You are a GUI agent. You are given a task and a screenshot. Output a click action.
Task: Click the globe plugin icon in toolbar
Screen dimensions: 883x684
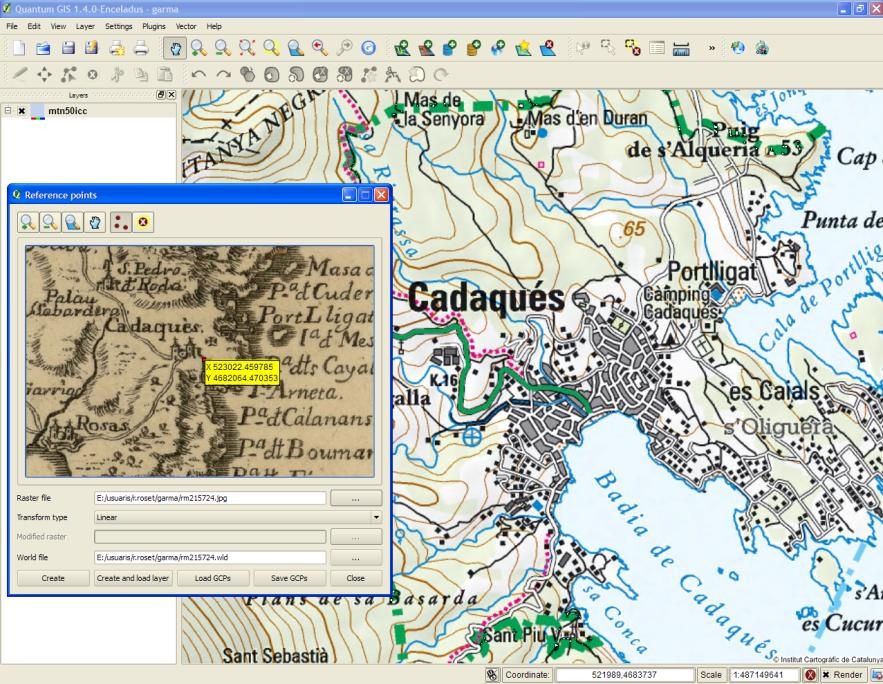738,48
